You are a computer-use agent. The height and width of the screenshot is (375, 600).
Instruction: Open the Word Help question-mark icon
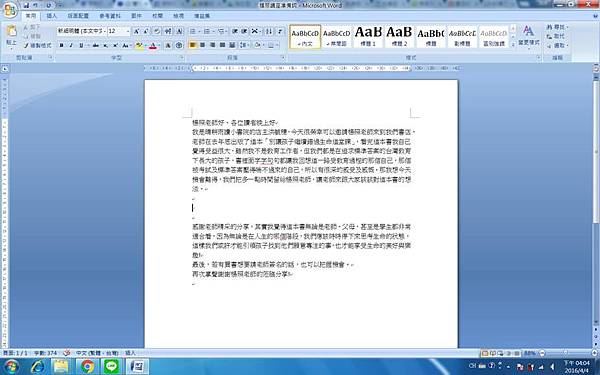(x=596, y=16)
